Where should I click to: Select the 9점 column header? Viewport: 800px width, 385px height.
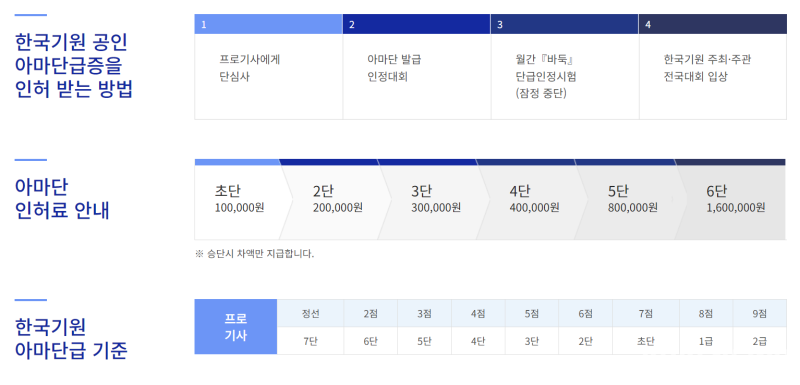coord(760,313)
